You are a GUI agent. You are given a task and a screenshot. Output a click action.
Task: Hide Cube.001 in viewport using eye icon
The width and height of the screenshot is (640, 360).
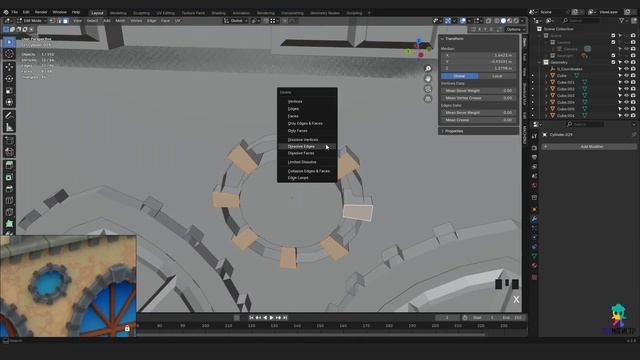627,82
